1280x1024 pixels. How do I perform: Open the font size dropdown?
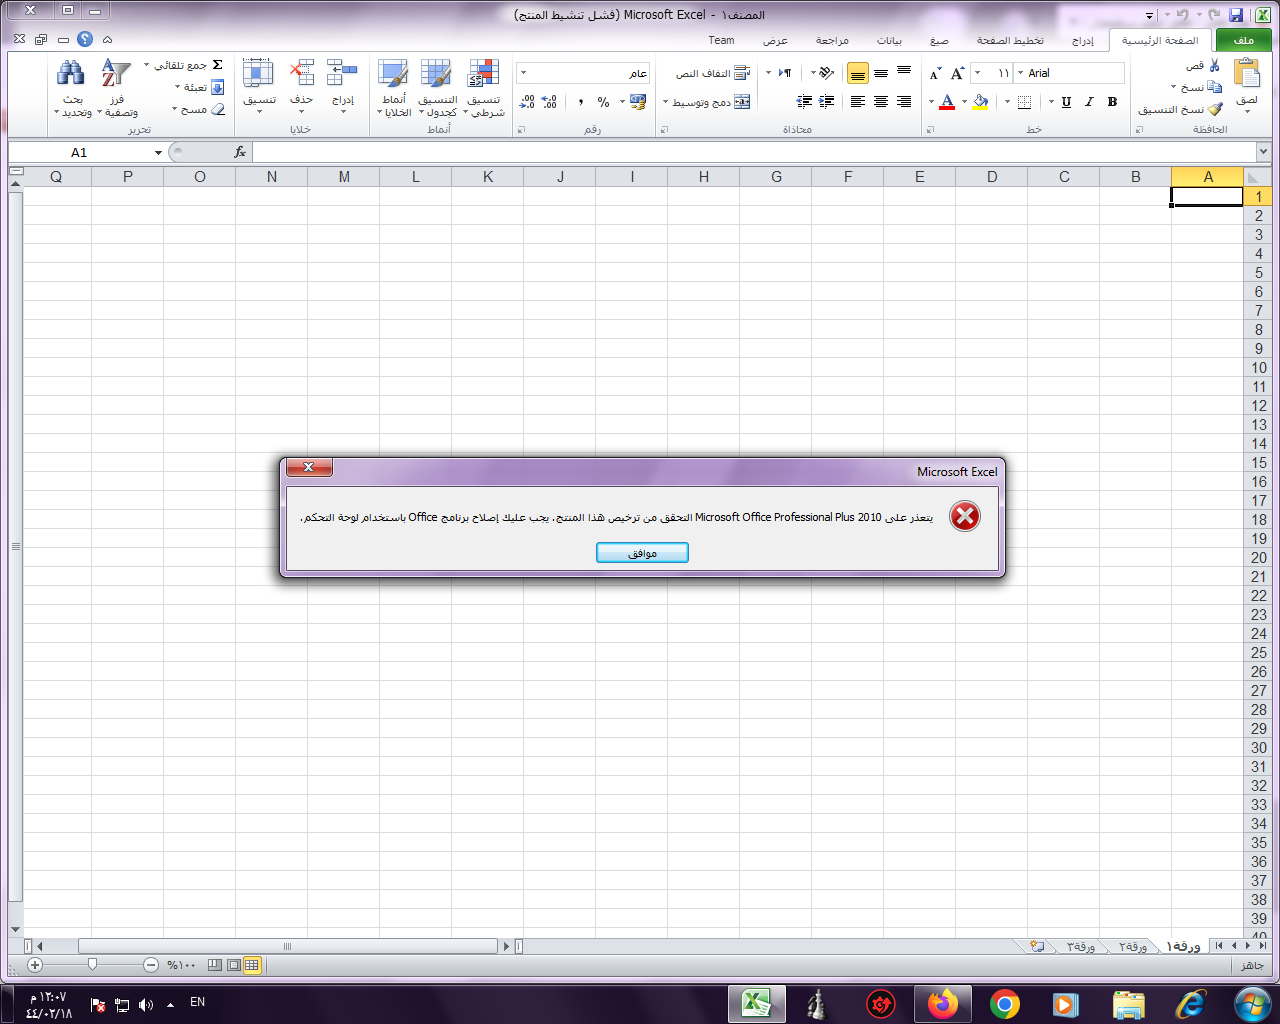click(x=977, y=73)
